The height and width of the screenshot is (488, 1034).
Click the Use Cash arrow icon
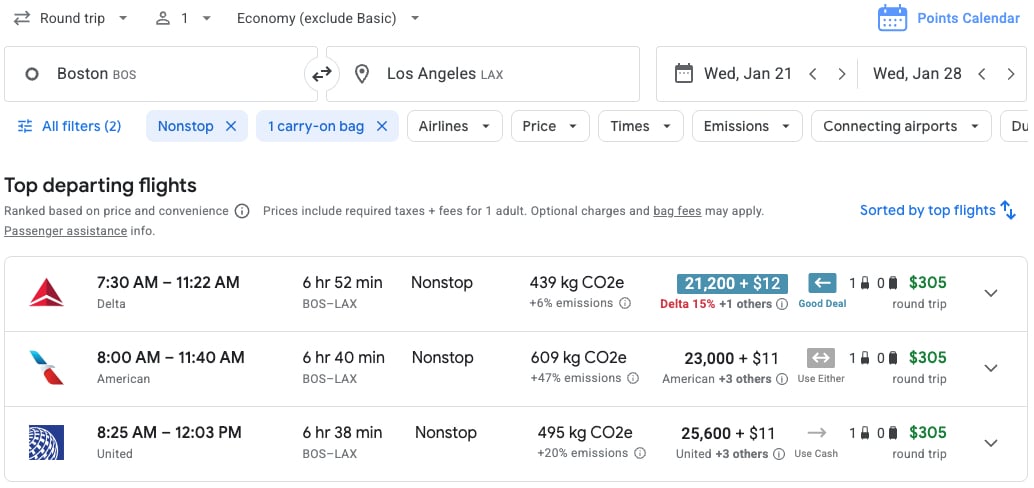817,433
